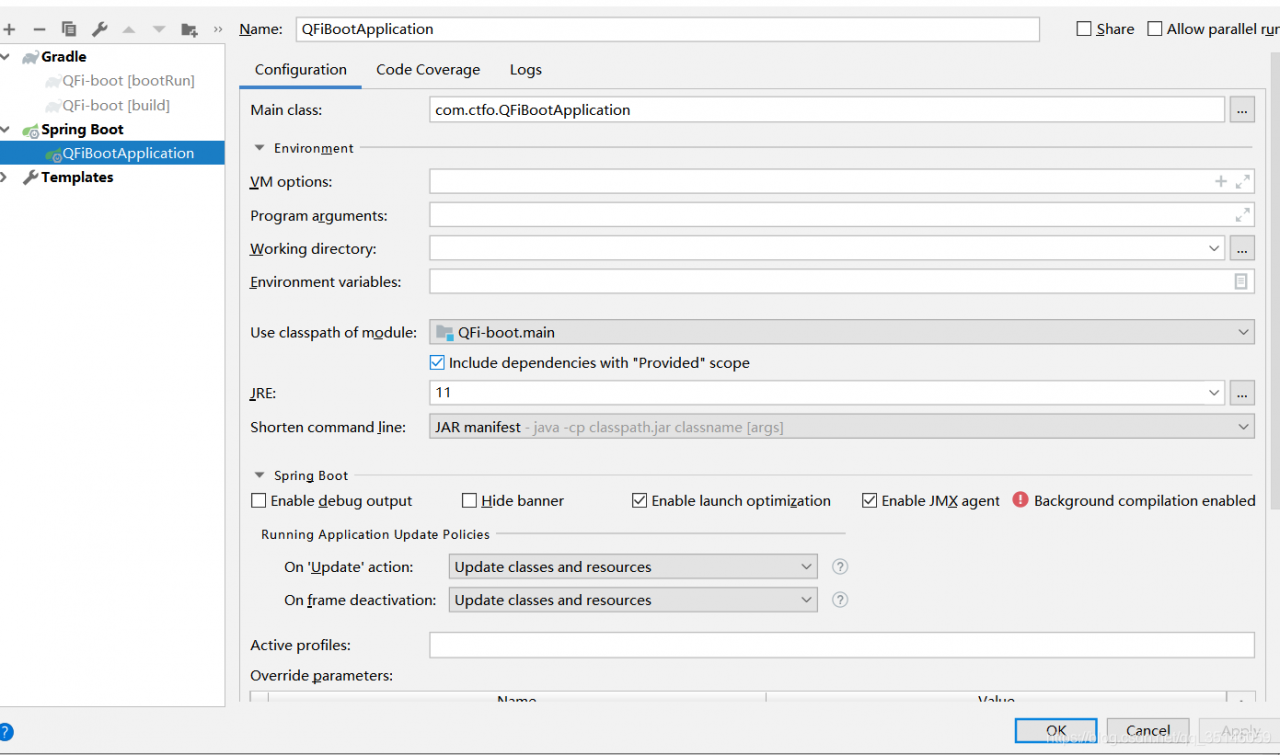Open help for On 'Update' action
This screenshot has width=1280, height=755.
pyautogui.click(x=840, y=566)
